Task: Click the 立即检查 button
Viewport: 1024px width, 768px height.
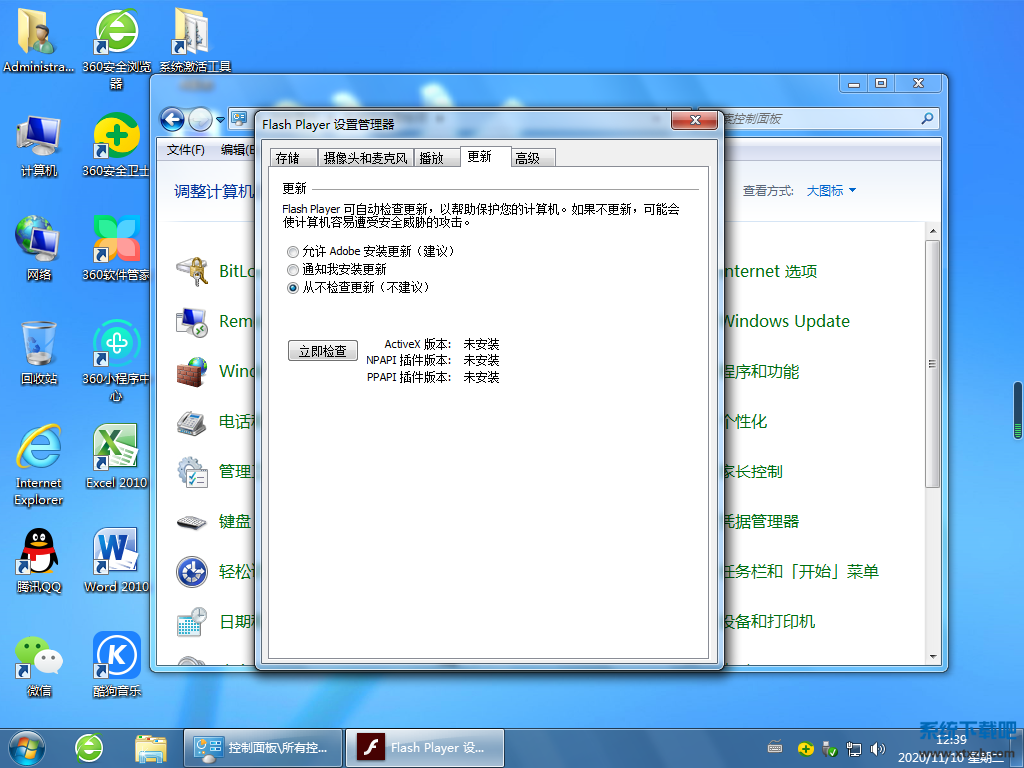Action: [322, 350]
